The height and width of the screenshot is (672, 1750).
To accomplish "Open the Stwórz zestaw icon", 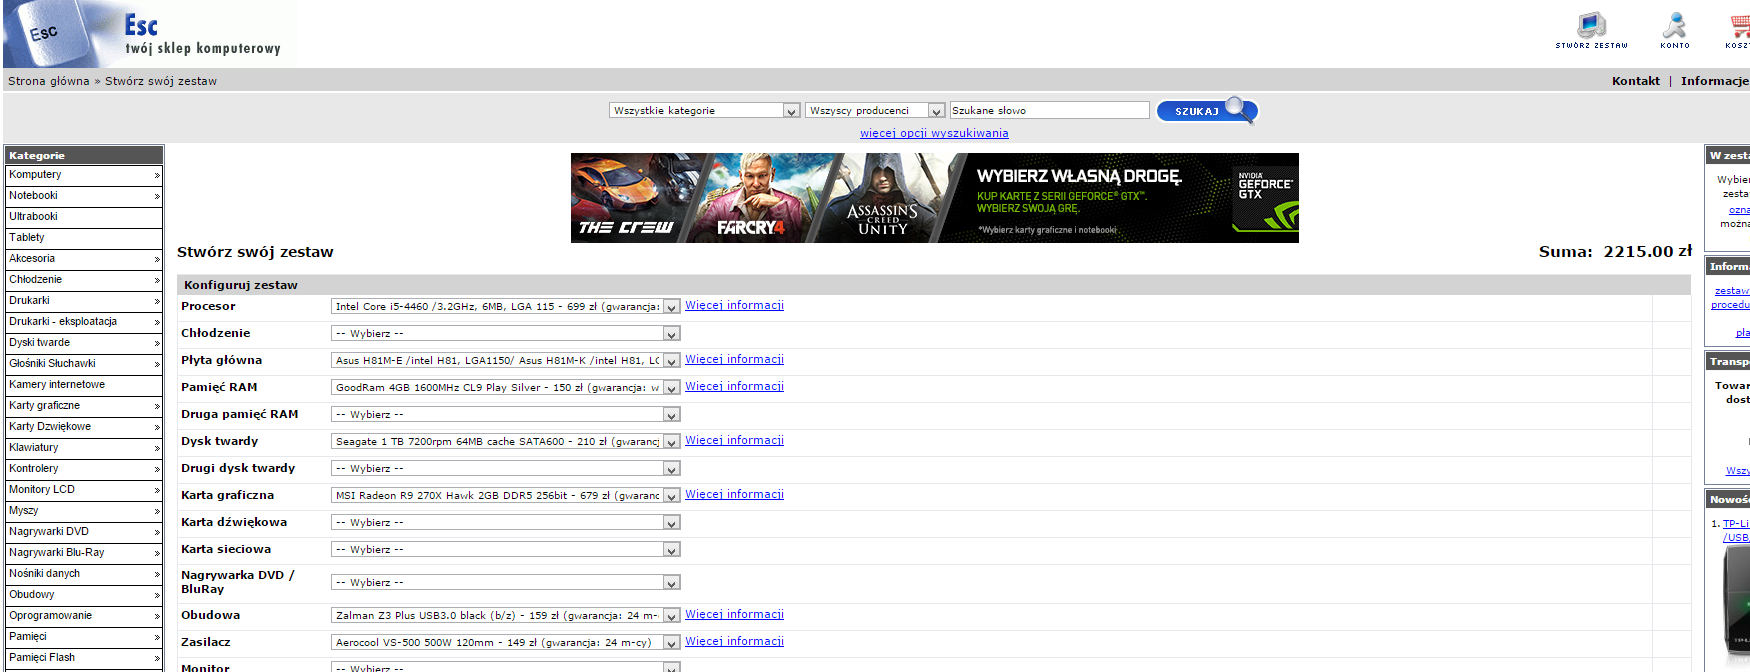I will [x=1591, y=30].
